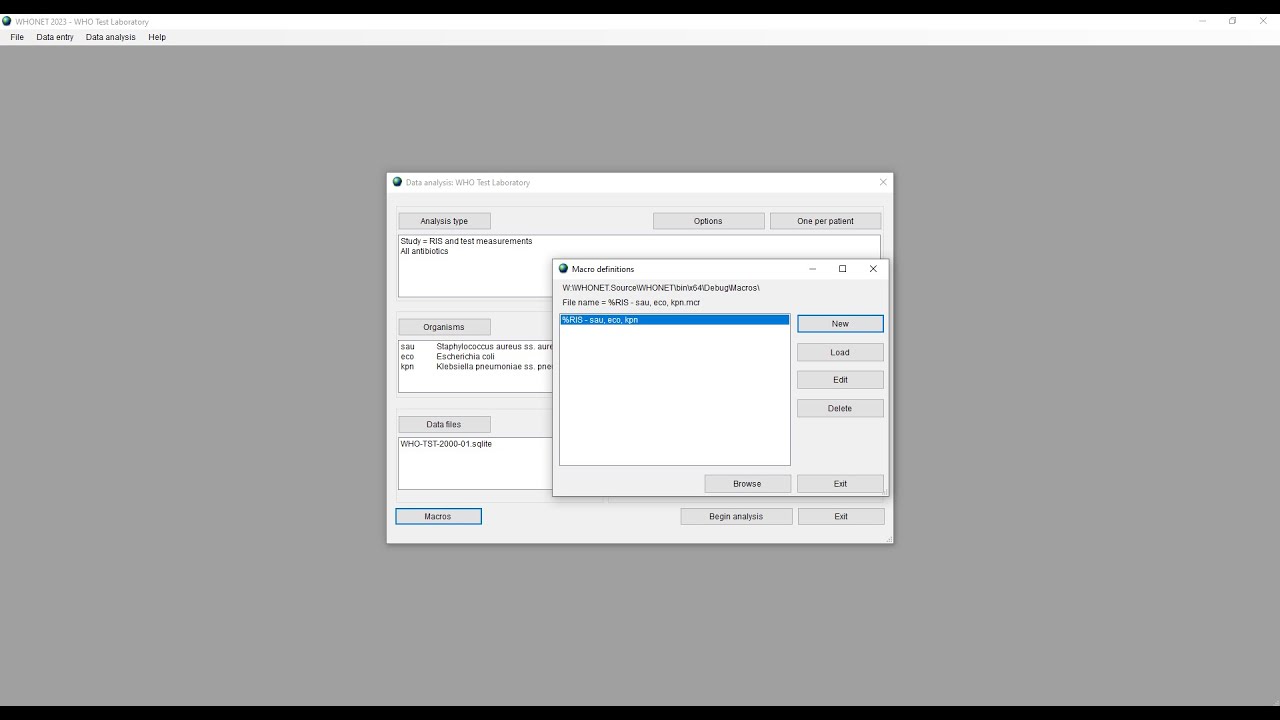Click 'Study = RIS and test measurements' text
Screen dimensions: 1280x720
466,241
